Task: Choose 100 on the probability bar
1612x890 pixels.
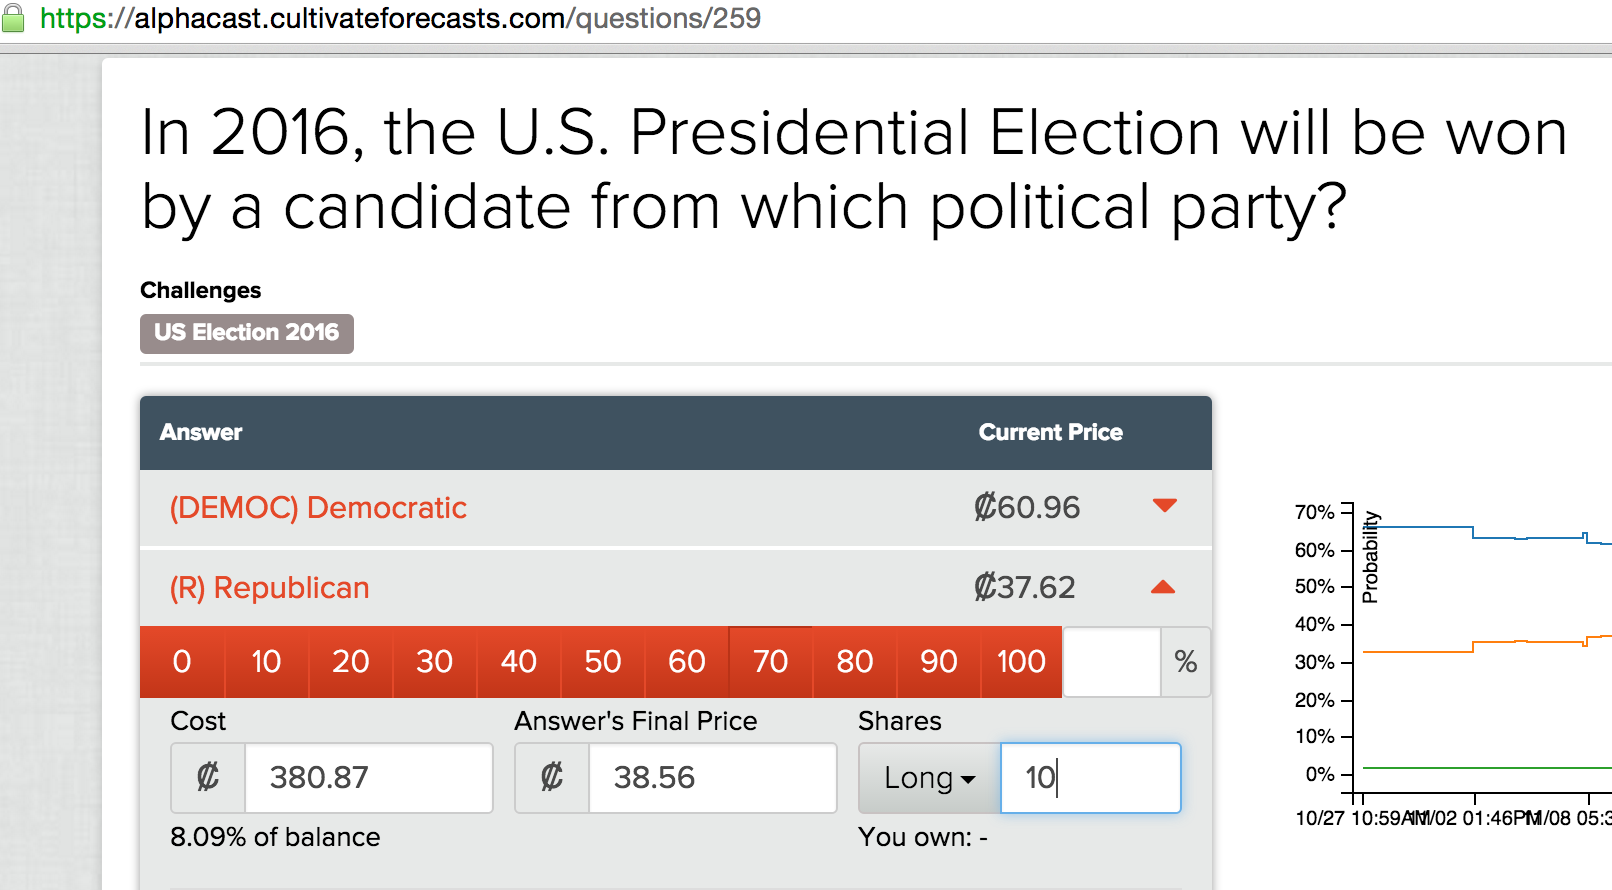Action: click(1021, 661)
